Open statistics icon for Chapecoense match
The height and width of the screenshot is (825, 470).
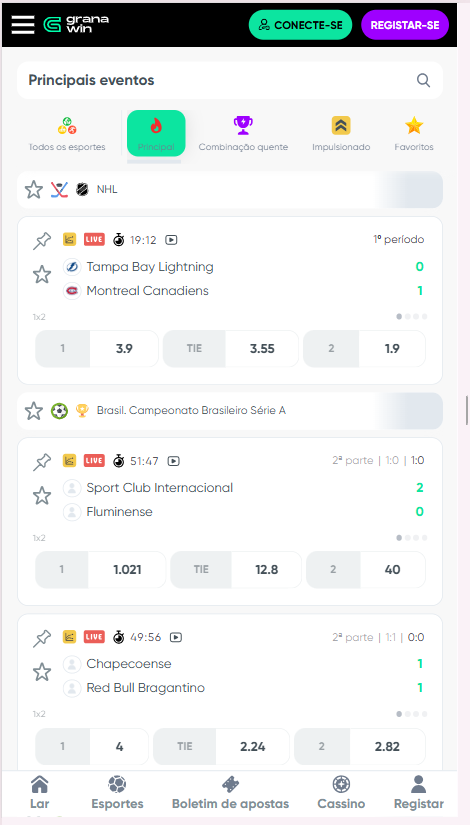tap(69, 637)
